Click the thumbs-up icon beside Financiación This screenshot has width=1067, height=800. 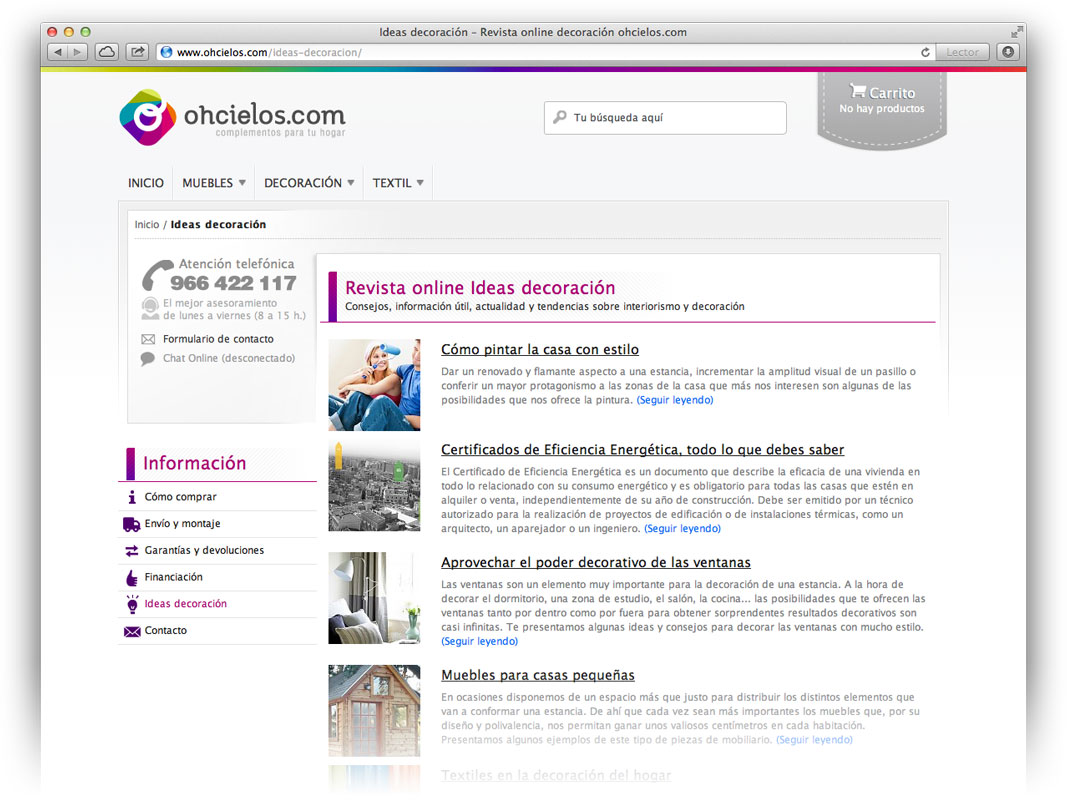tap(132, 578)
